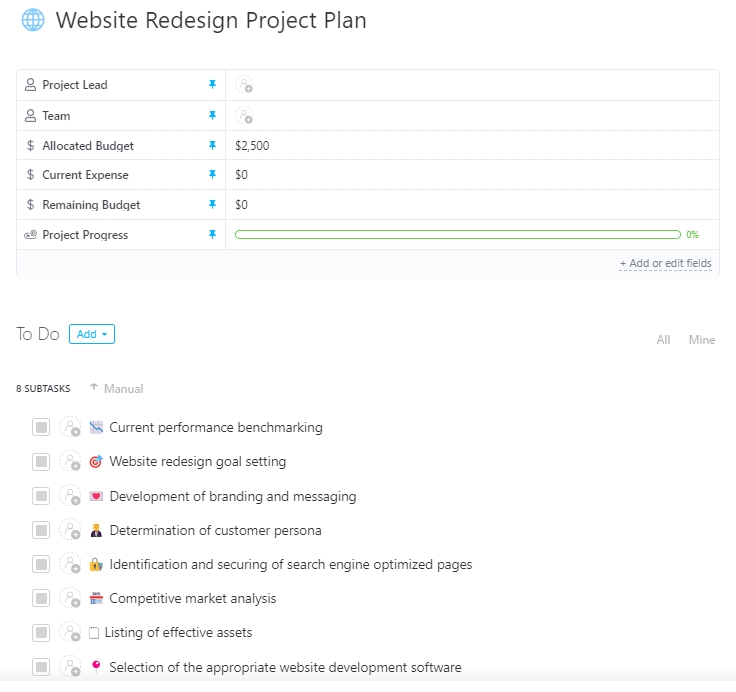Unpin the Project Progress field
Screen dimensions: 736x692
point(212,234)
